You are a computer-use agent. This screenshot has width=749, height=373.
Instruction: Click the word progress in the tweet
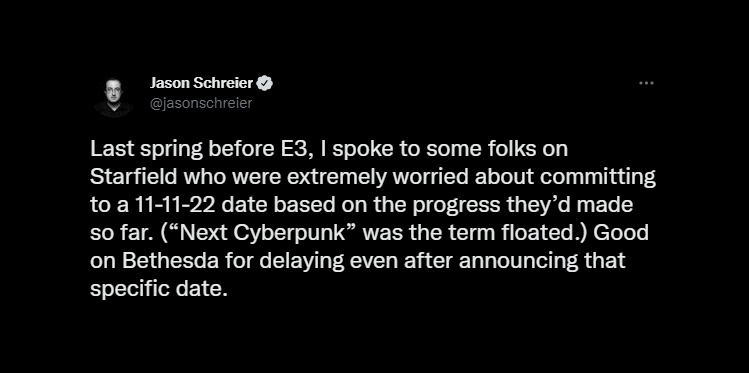(454, 207)
